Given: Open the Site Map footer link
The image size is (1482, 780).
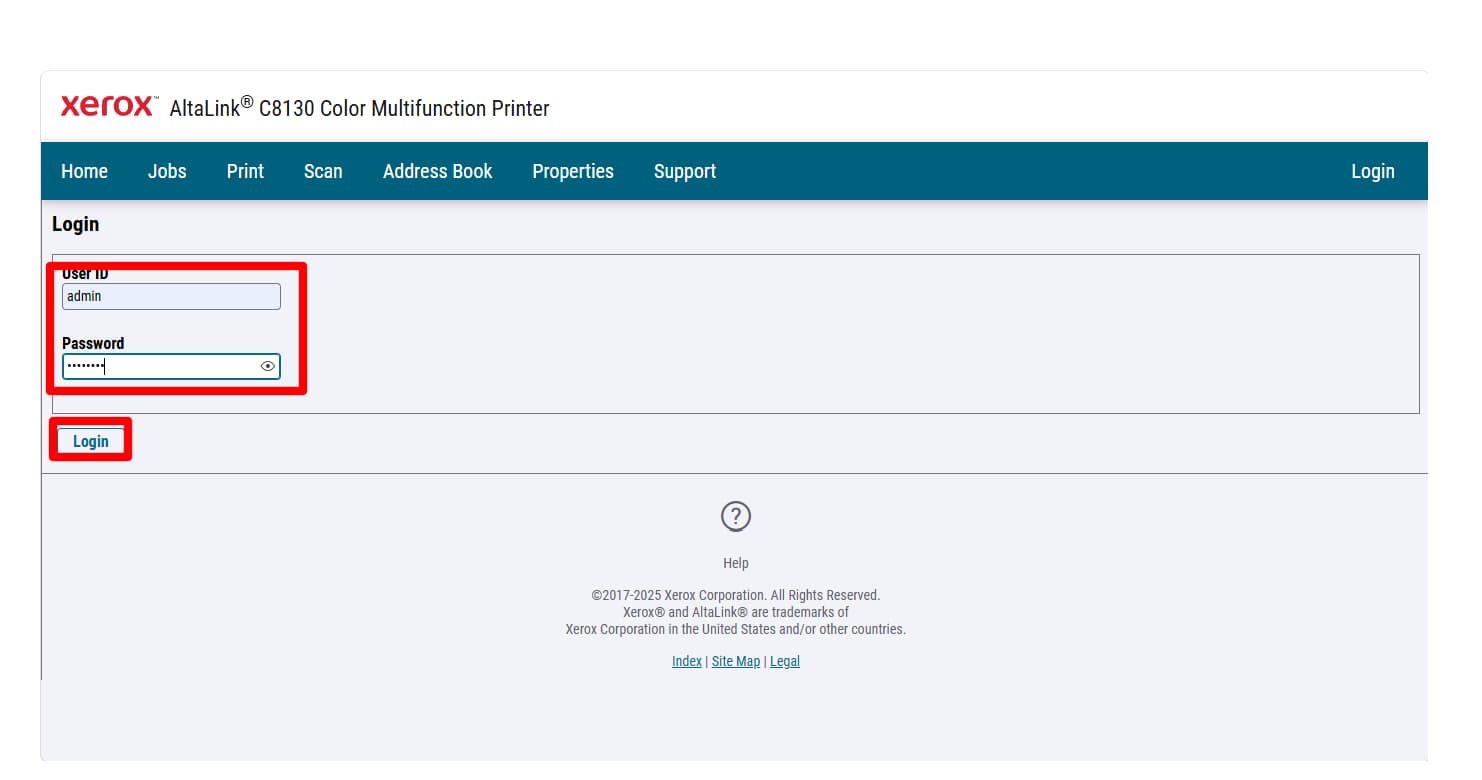Looking at the screenshot, I should coord(736,661).
